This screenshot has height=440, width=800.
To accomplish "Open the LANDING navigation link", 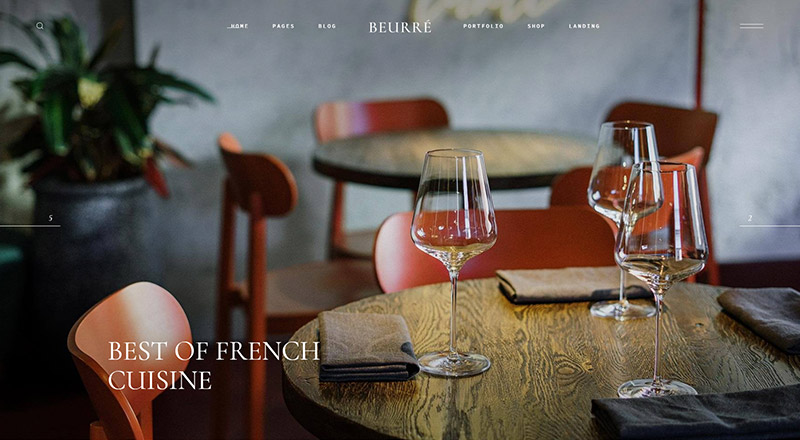I will pyautogui.click(x=584, y=26).
